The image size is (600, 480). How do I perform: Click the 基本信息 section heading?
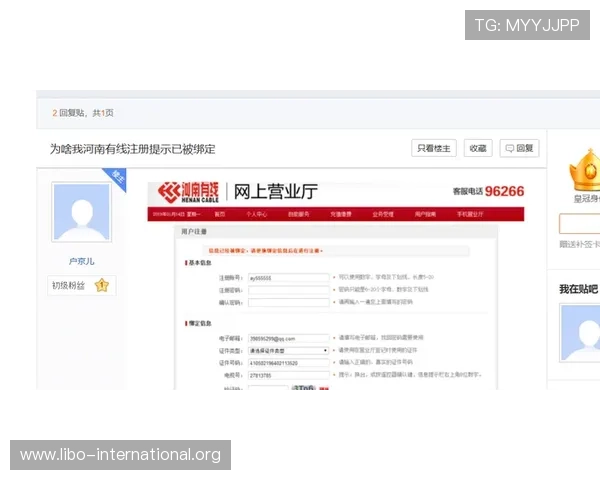pos(199,263)
